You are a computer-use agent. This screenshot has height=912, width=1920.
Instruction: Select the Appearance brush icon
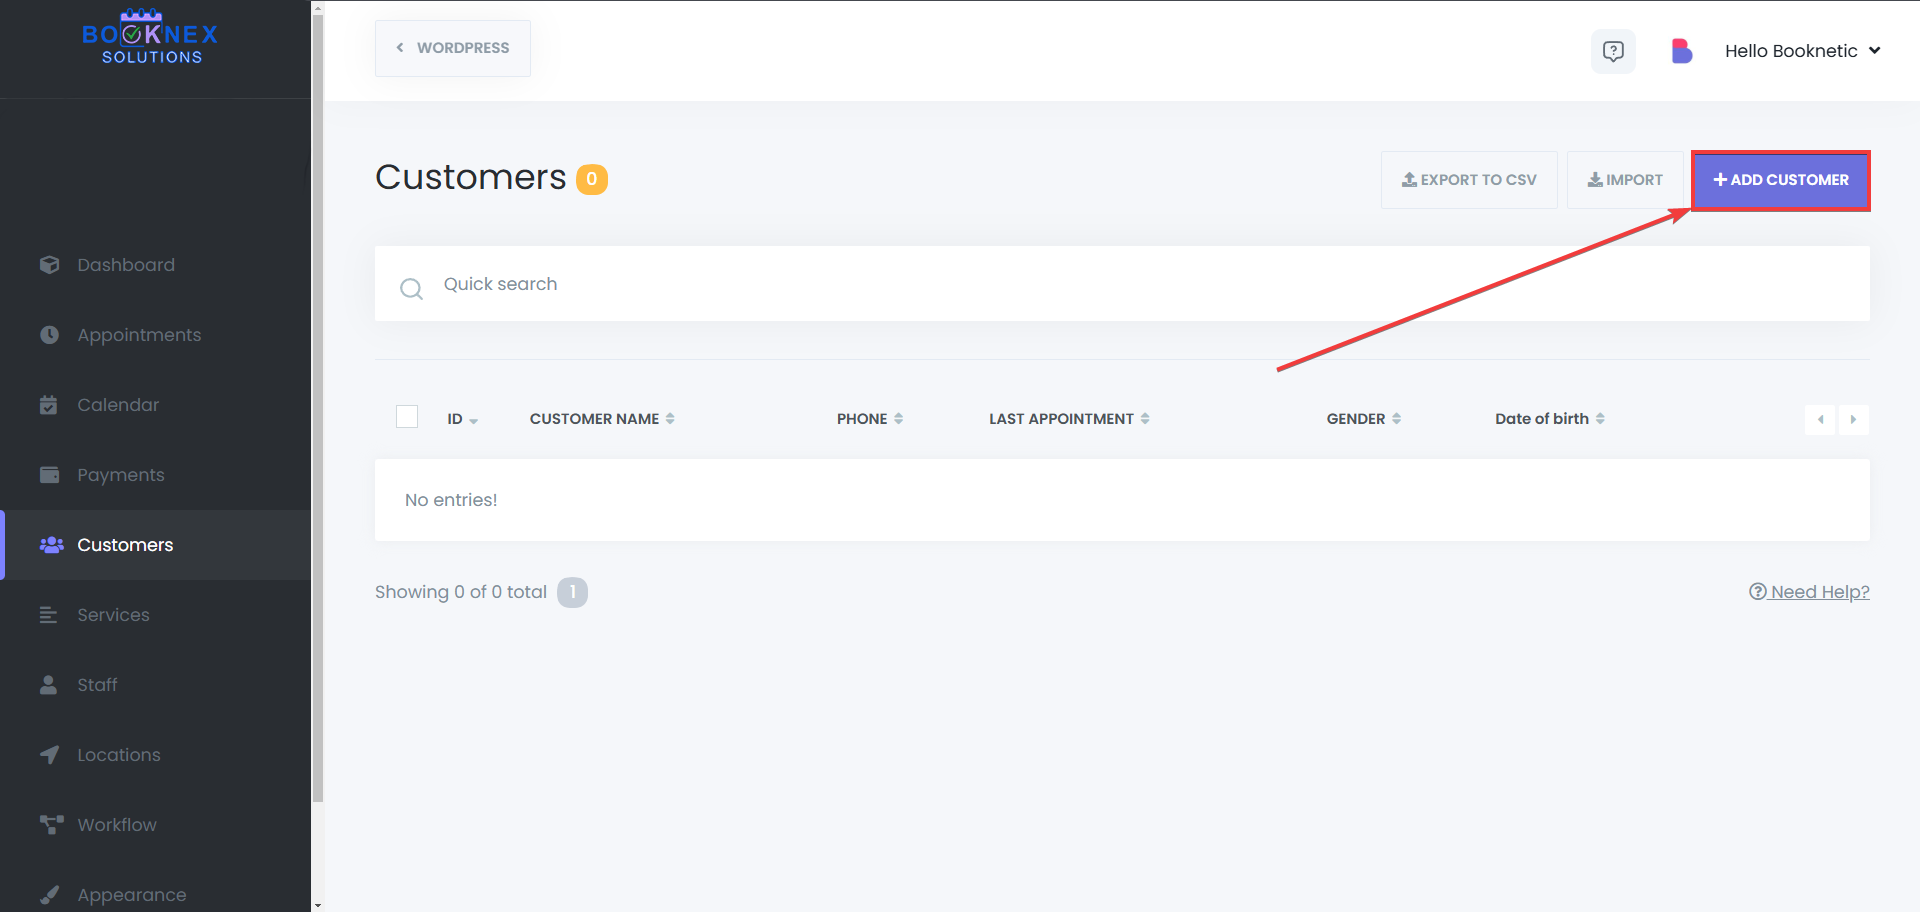pos(49,894)
